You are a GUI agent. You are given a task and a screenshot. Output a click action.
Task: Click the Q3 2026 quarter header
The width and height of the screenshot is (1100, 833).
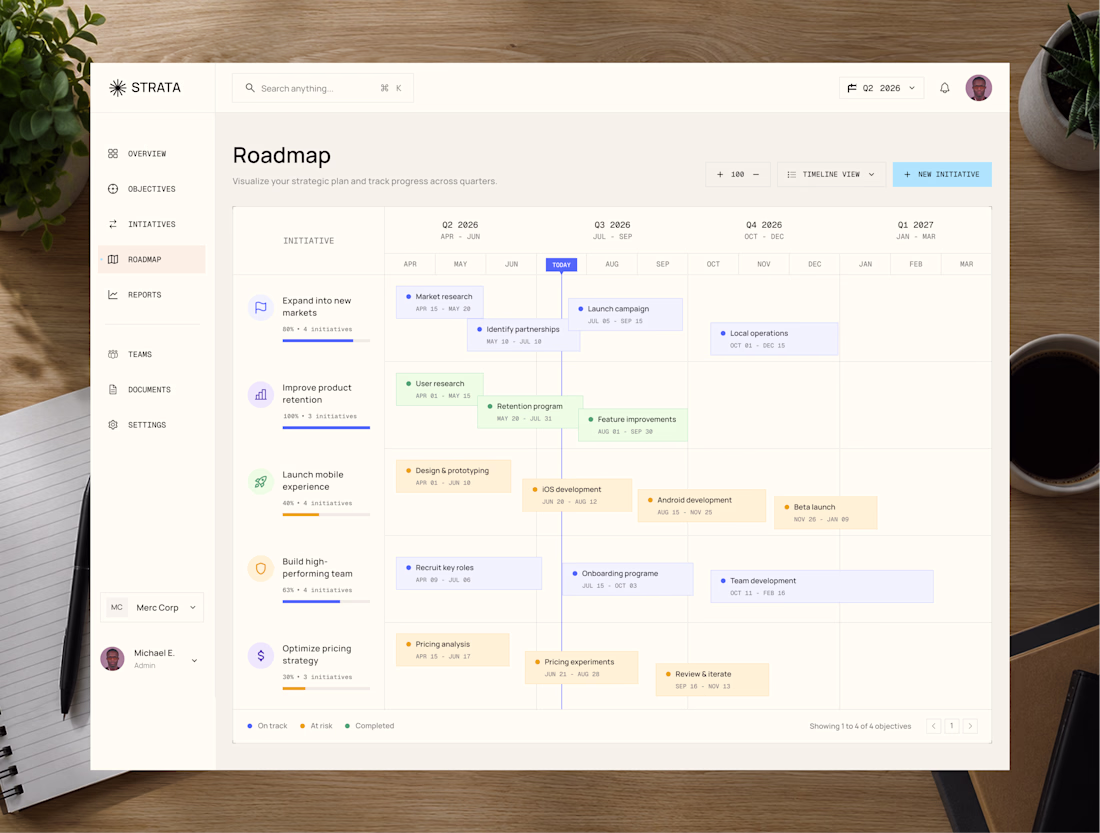pyautogui.click(x=612, y=230)
